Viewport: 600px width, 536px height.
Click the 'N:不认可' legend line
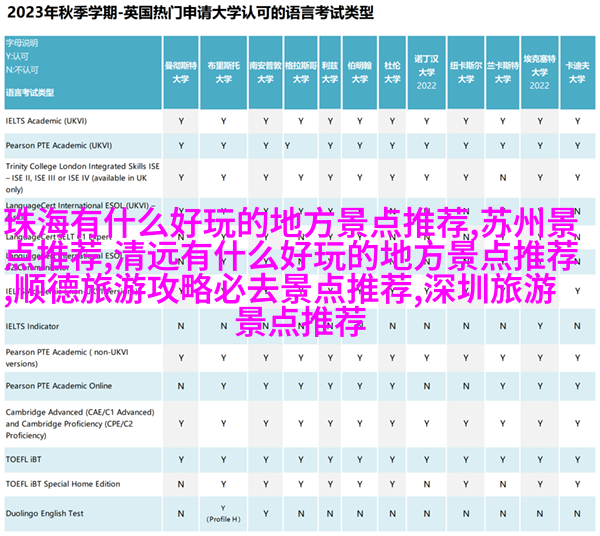point(22,70)
